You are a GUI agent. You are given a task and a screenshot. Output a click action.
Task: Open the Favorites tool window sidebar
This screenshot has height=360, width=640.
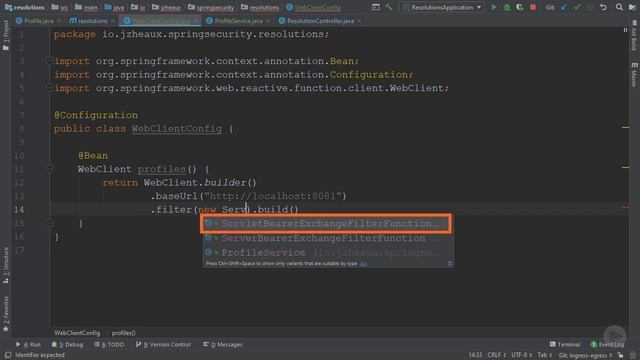pos(5,314)
